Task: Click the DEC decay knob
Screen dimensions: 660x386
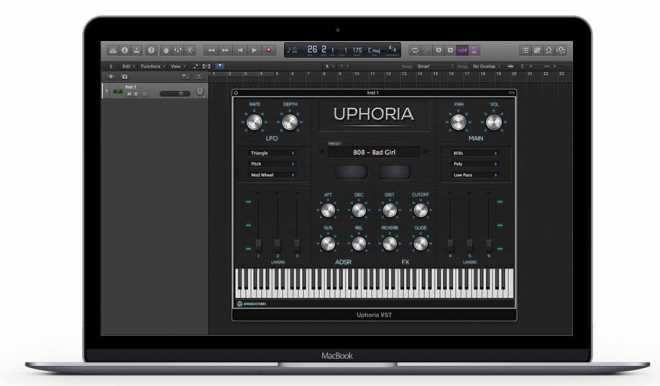Action: pyautogui.click(x=359, y=210)
